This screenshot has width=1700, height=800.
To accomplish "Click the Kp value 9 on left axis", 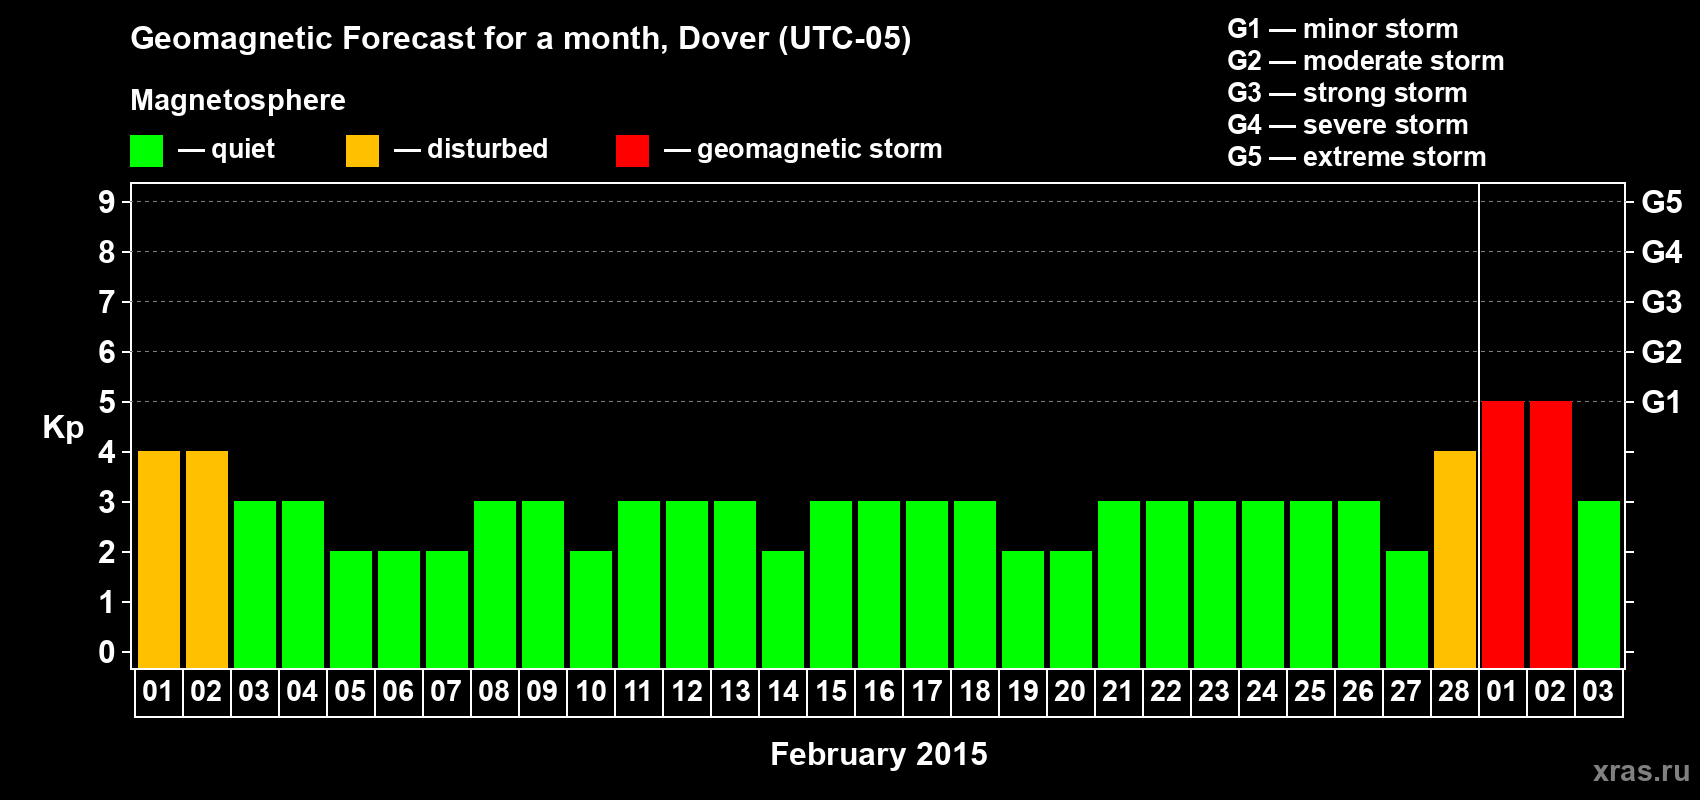I will coord(107,202).
